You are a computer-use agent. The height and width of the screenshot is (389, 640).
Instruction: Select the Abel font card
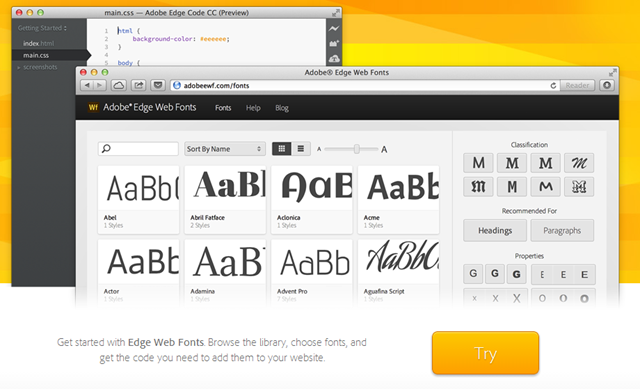click(138, 200)
